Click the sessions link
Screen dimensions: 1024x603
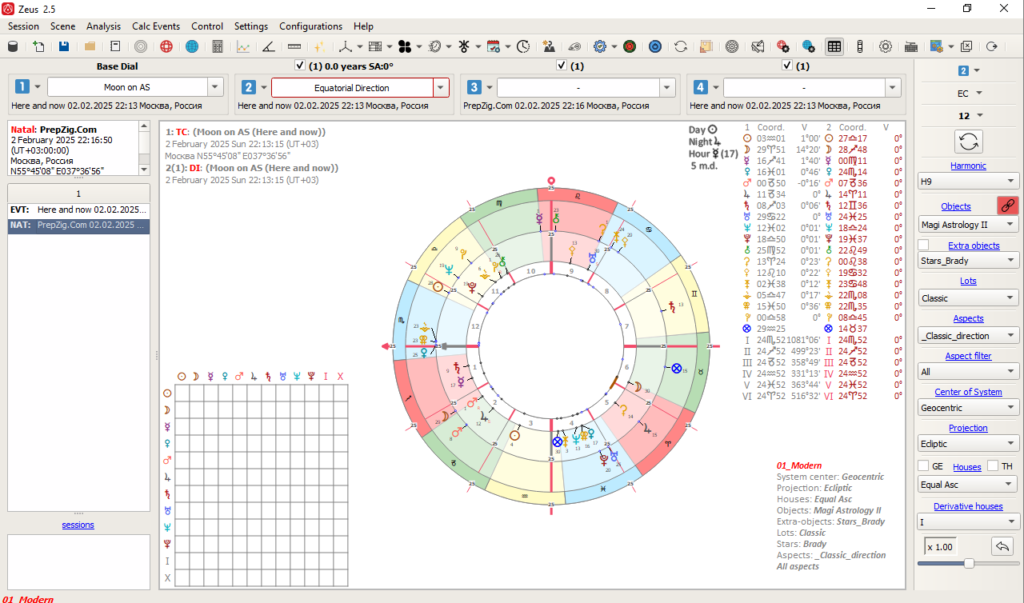78,525
